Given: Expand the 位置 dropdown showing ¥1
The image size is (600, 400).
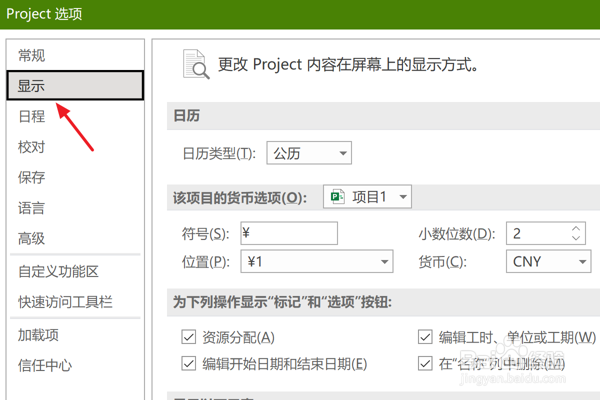Looking at the screenshot, I should [316, 261].
